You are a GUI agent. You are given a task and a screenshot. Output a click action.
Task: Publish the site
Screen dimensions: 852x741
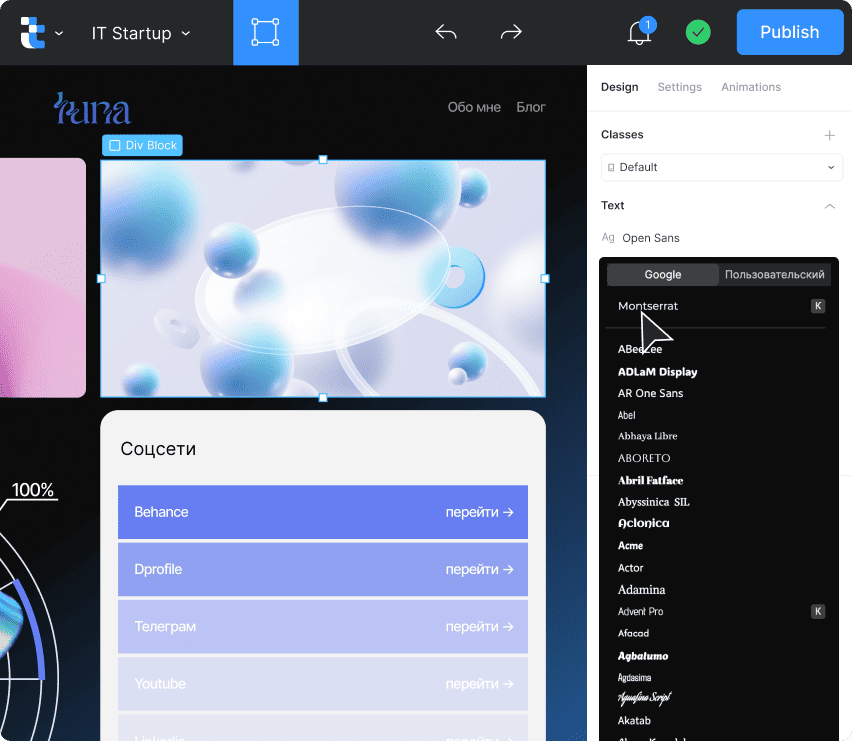[x=790, y=32]
